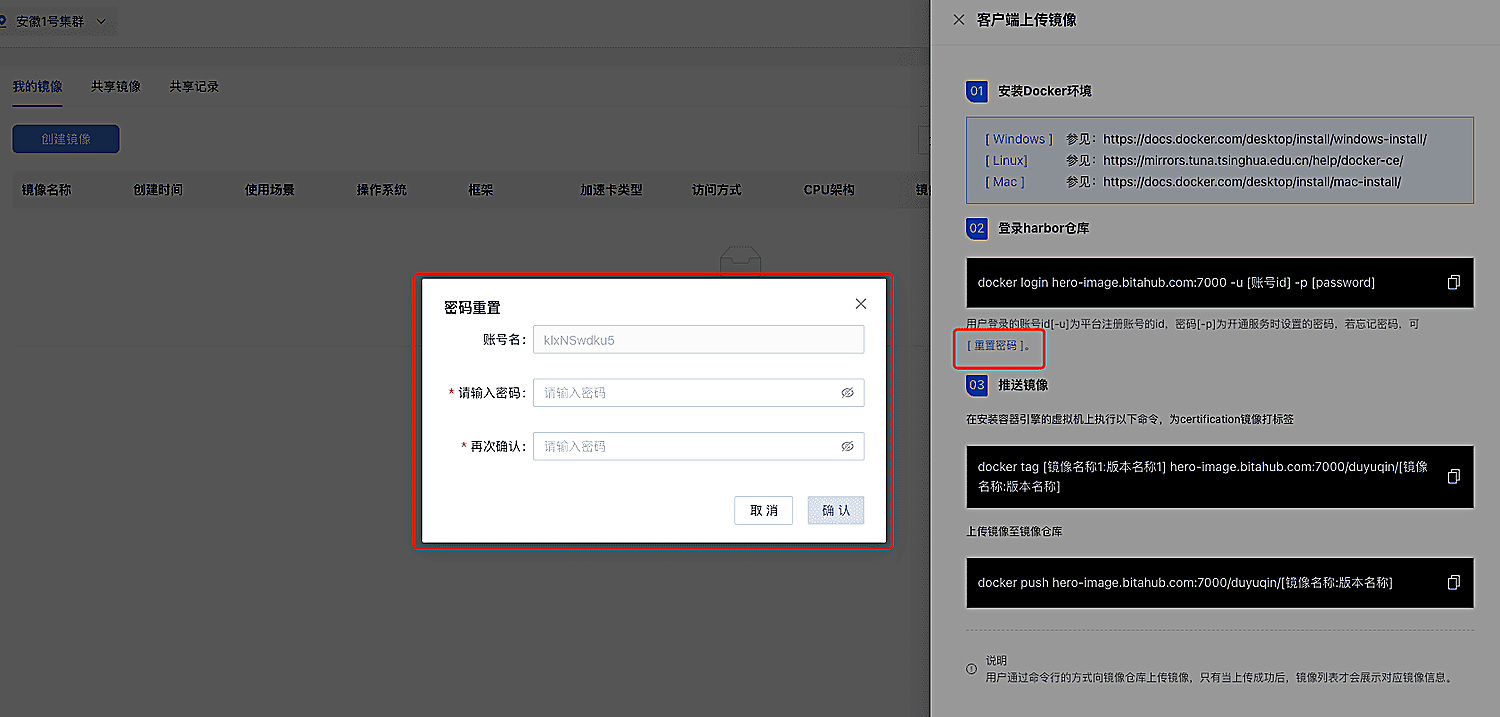
Task: Click the 登录harbor仓库 step heading
Action: pos(1043,228)
